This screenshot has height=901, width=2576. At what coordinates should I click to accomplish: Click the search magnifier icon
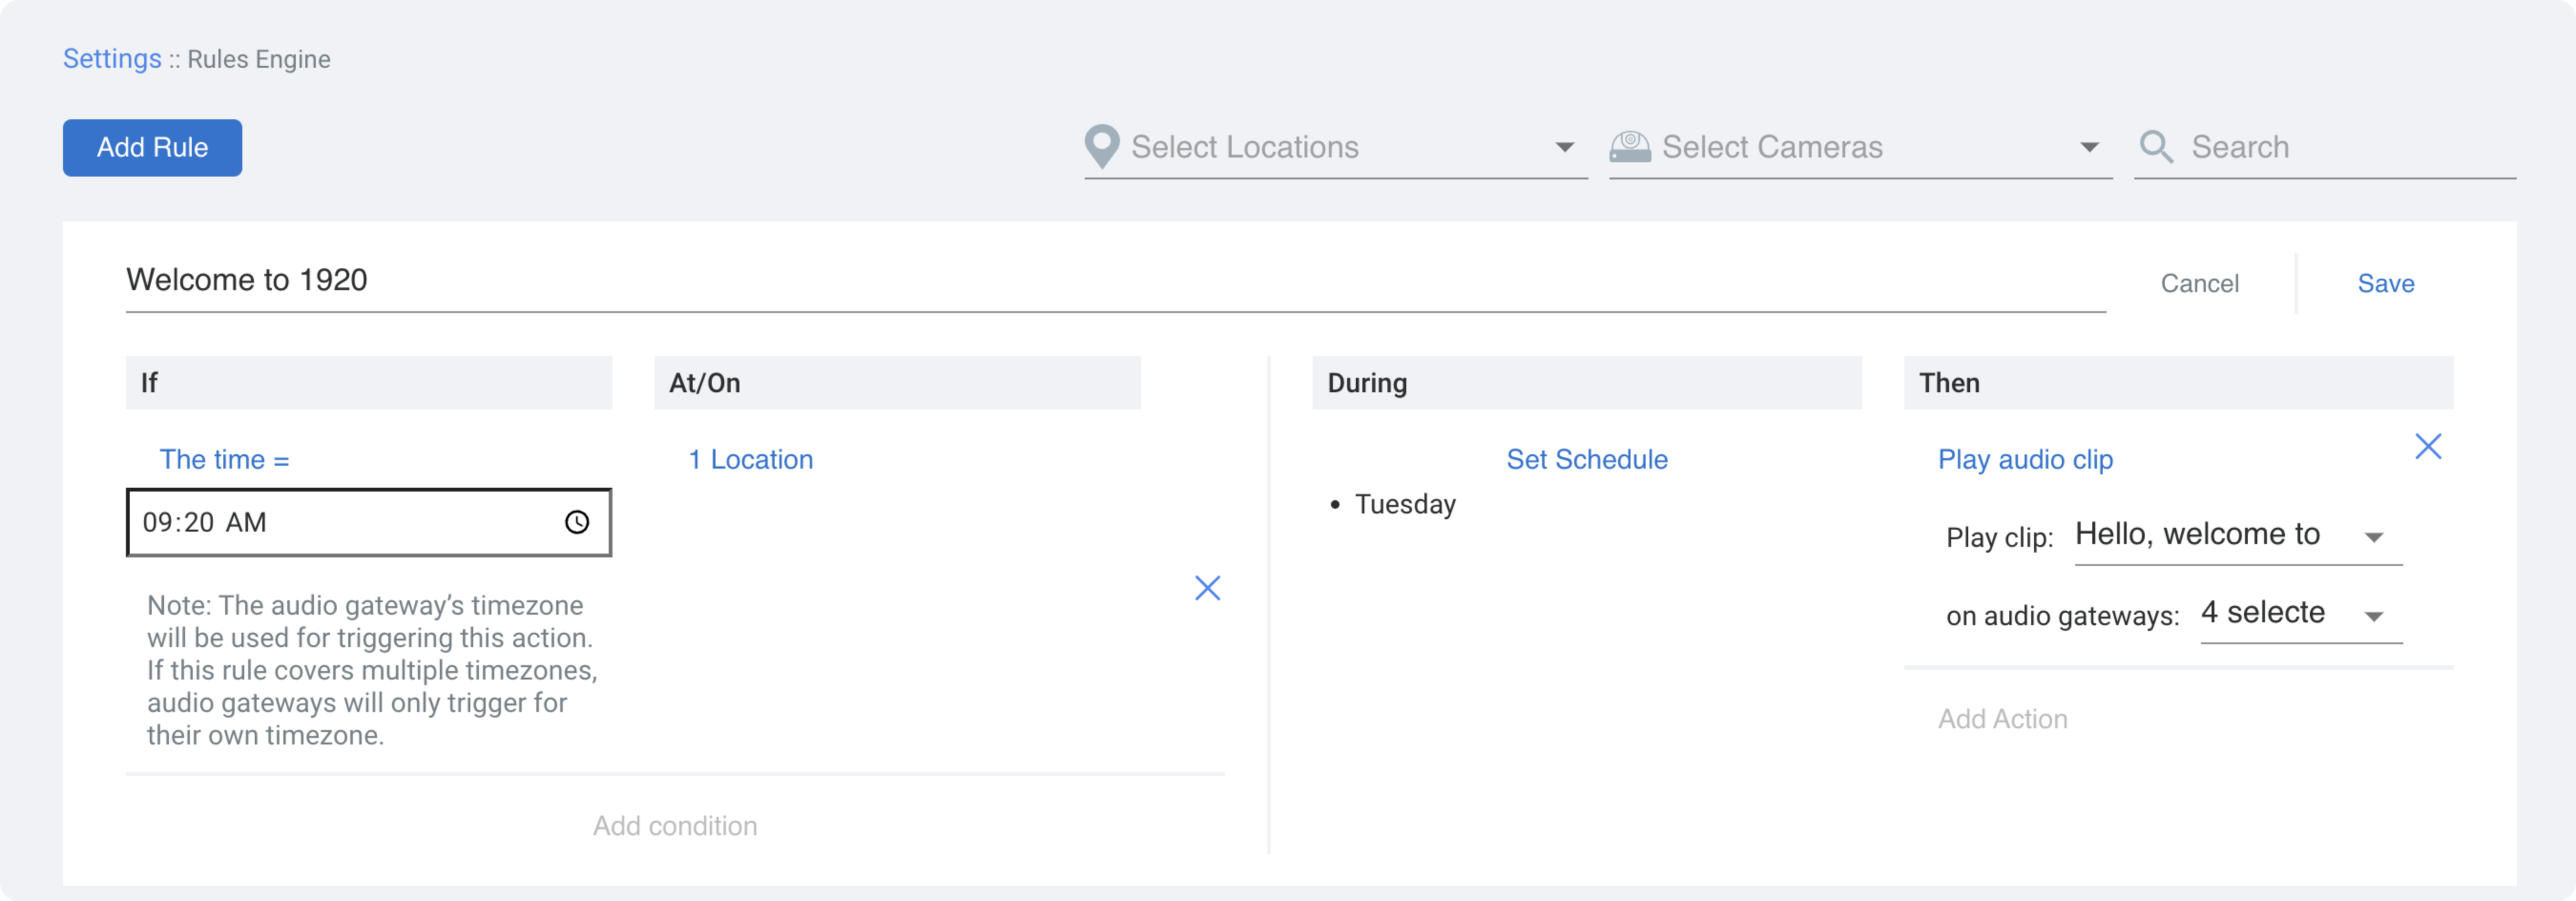click(2156, 147)
